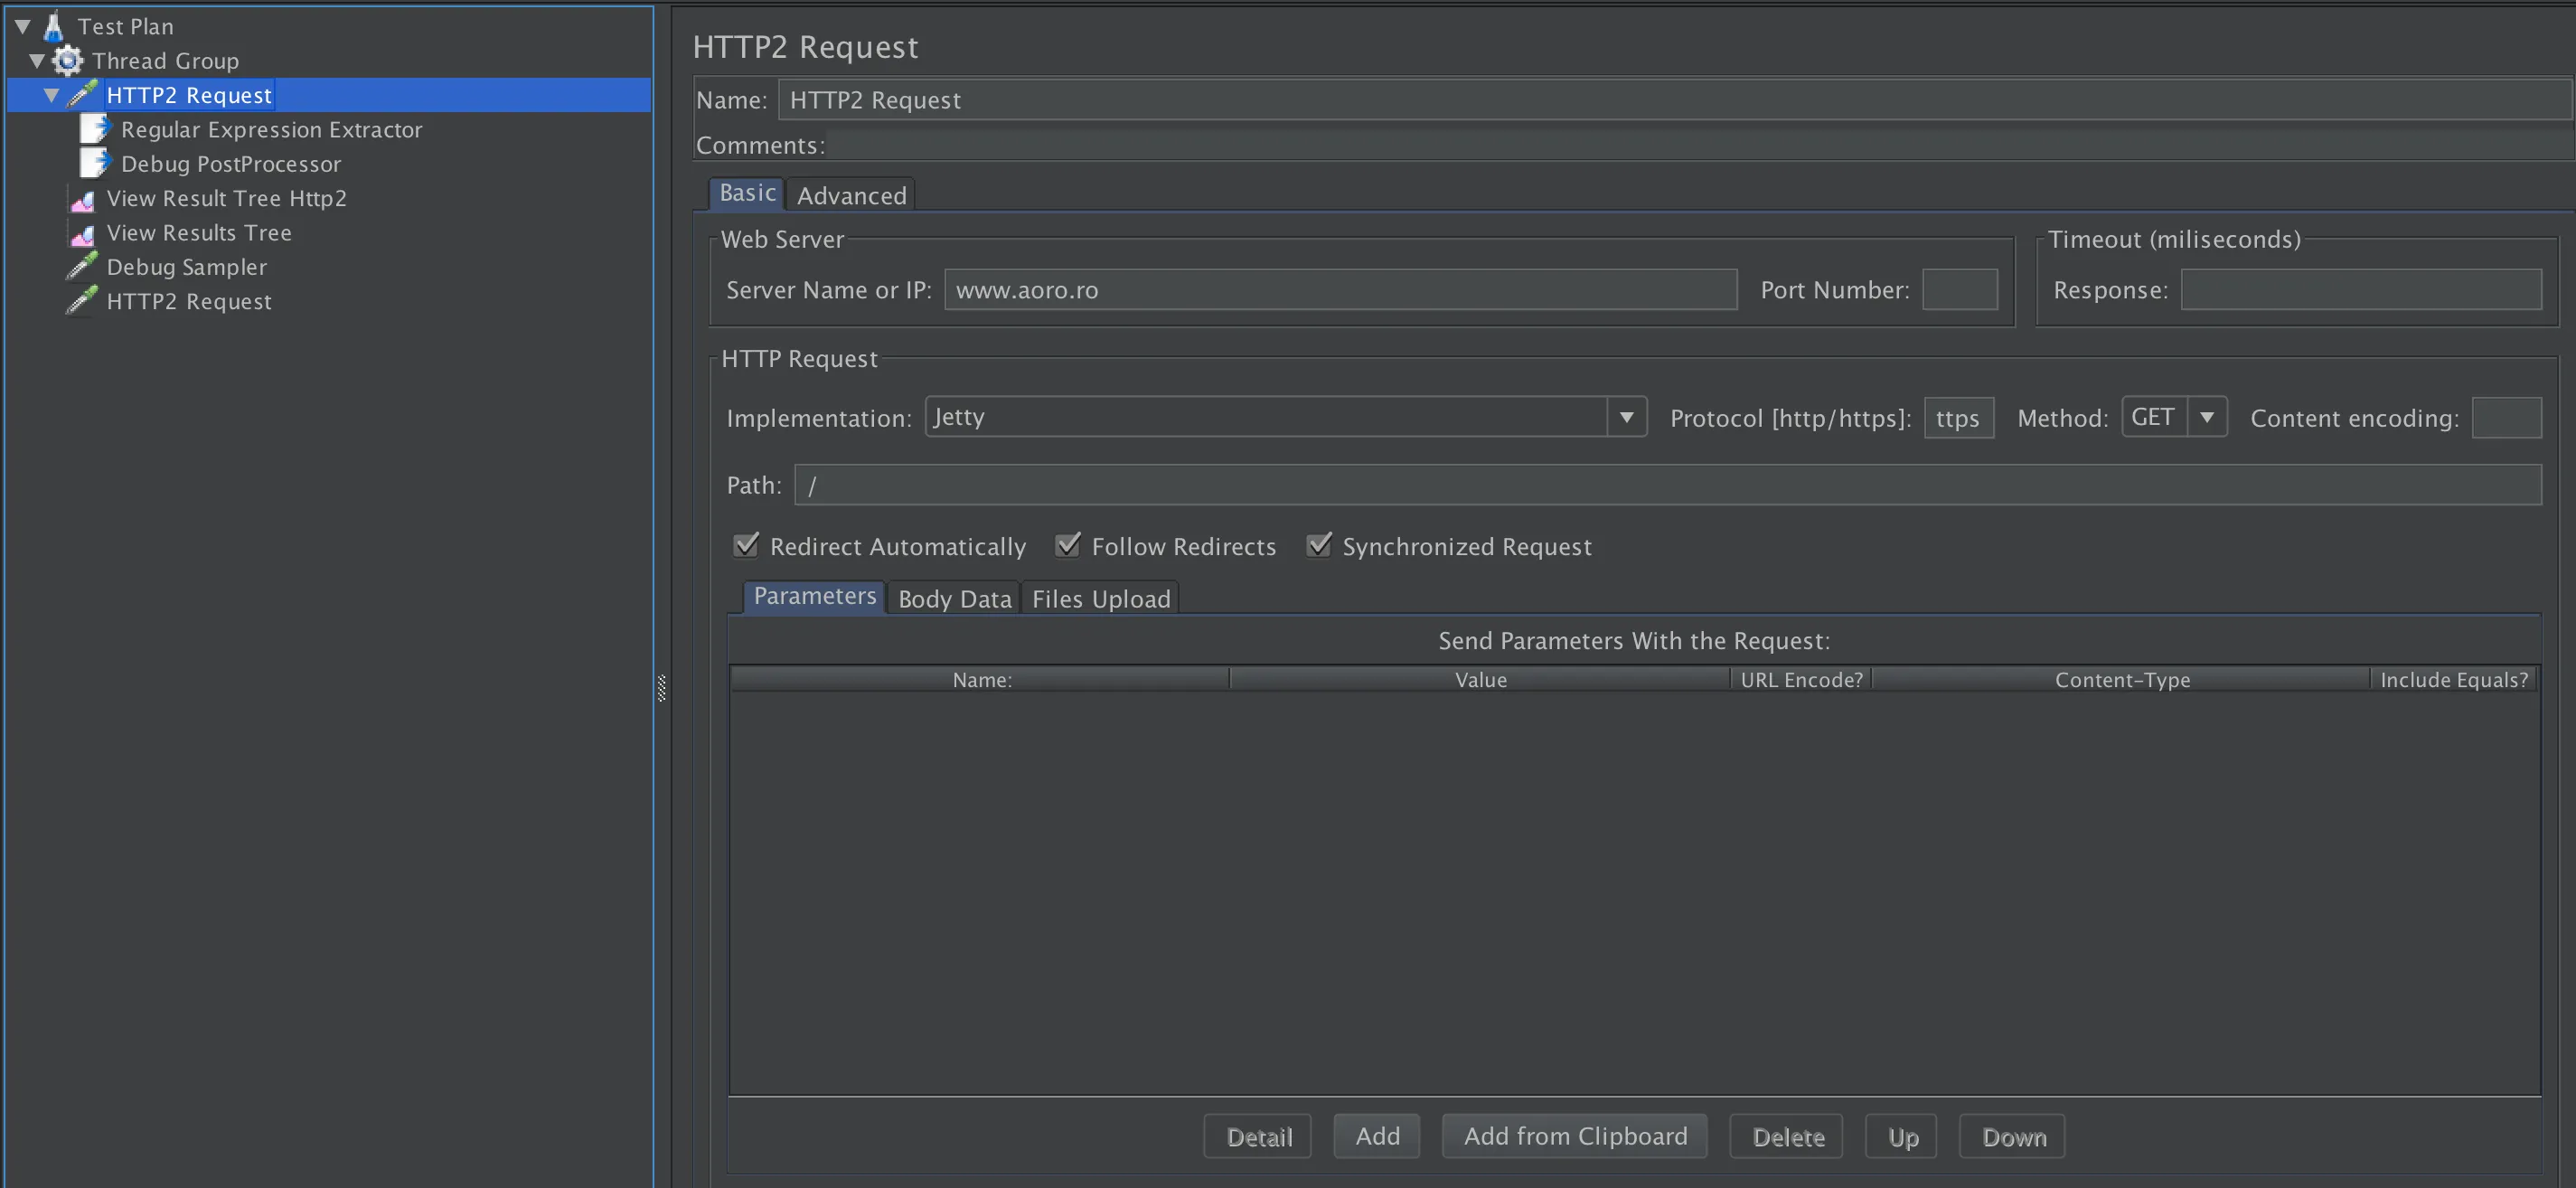The height and width of the screenshot is (1188, 2576).
Task: Select Thread Group in tree
Action: (x=166, y=61)
